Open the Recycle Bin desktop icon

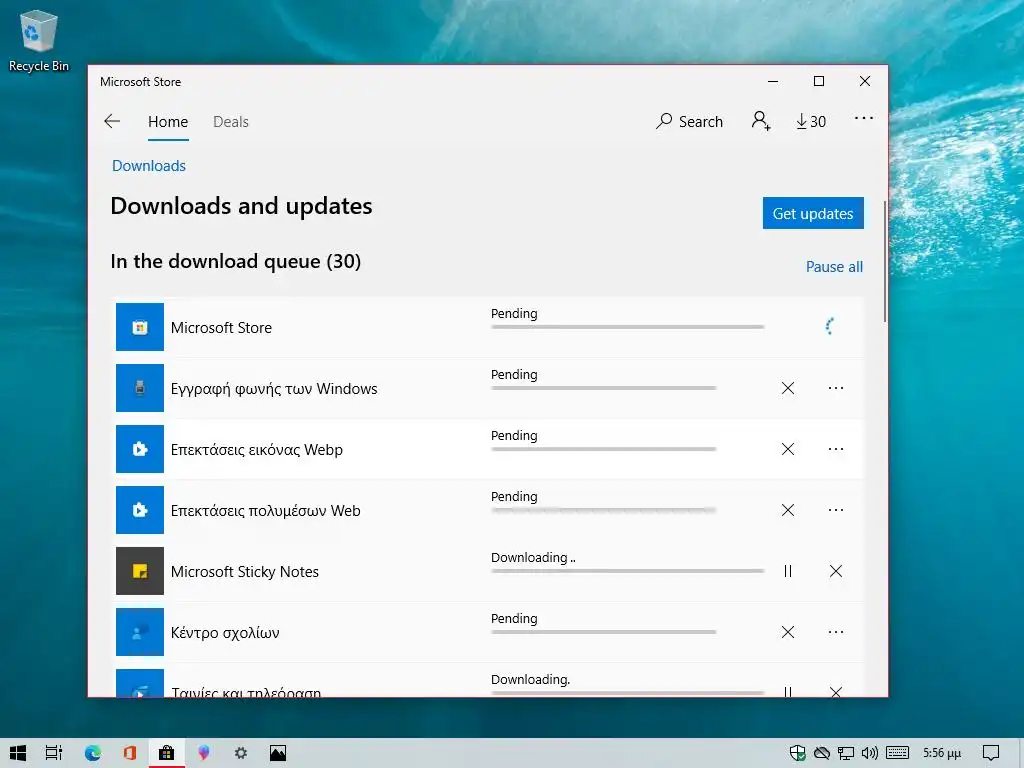pos(39,40)
